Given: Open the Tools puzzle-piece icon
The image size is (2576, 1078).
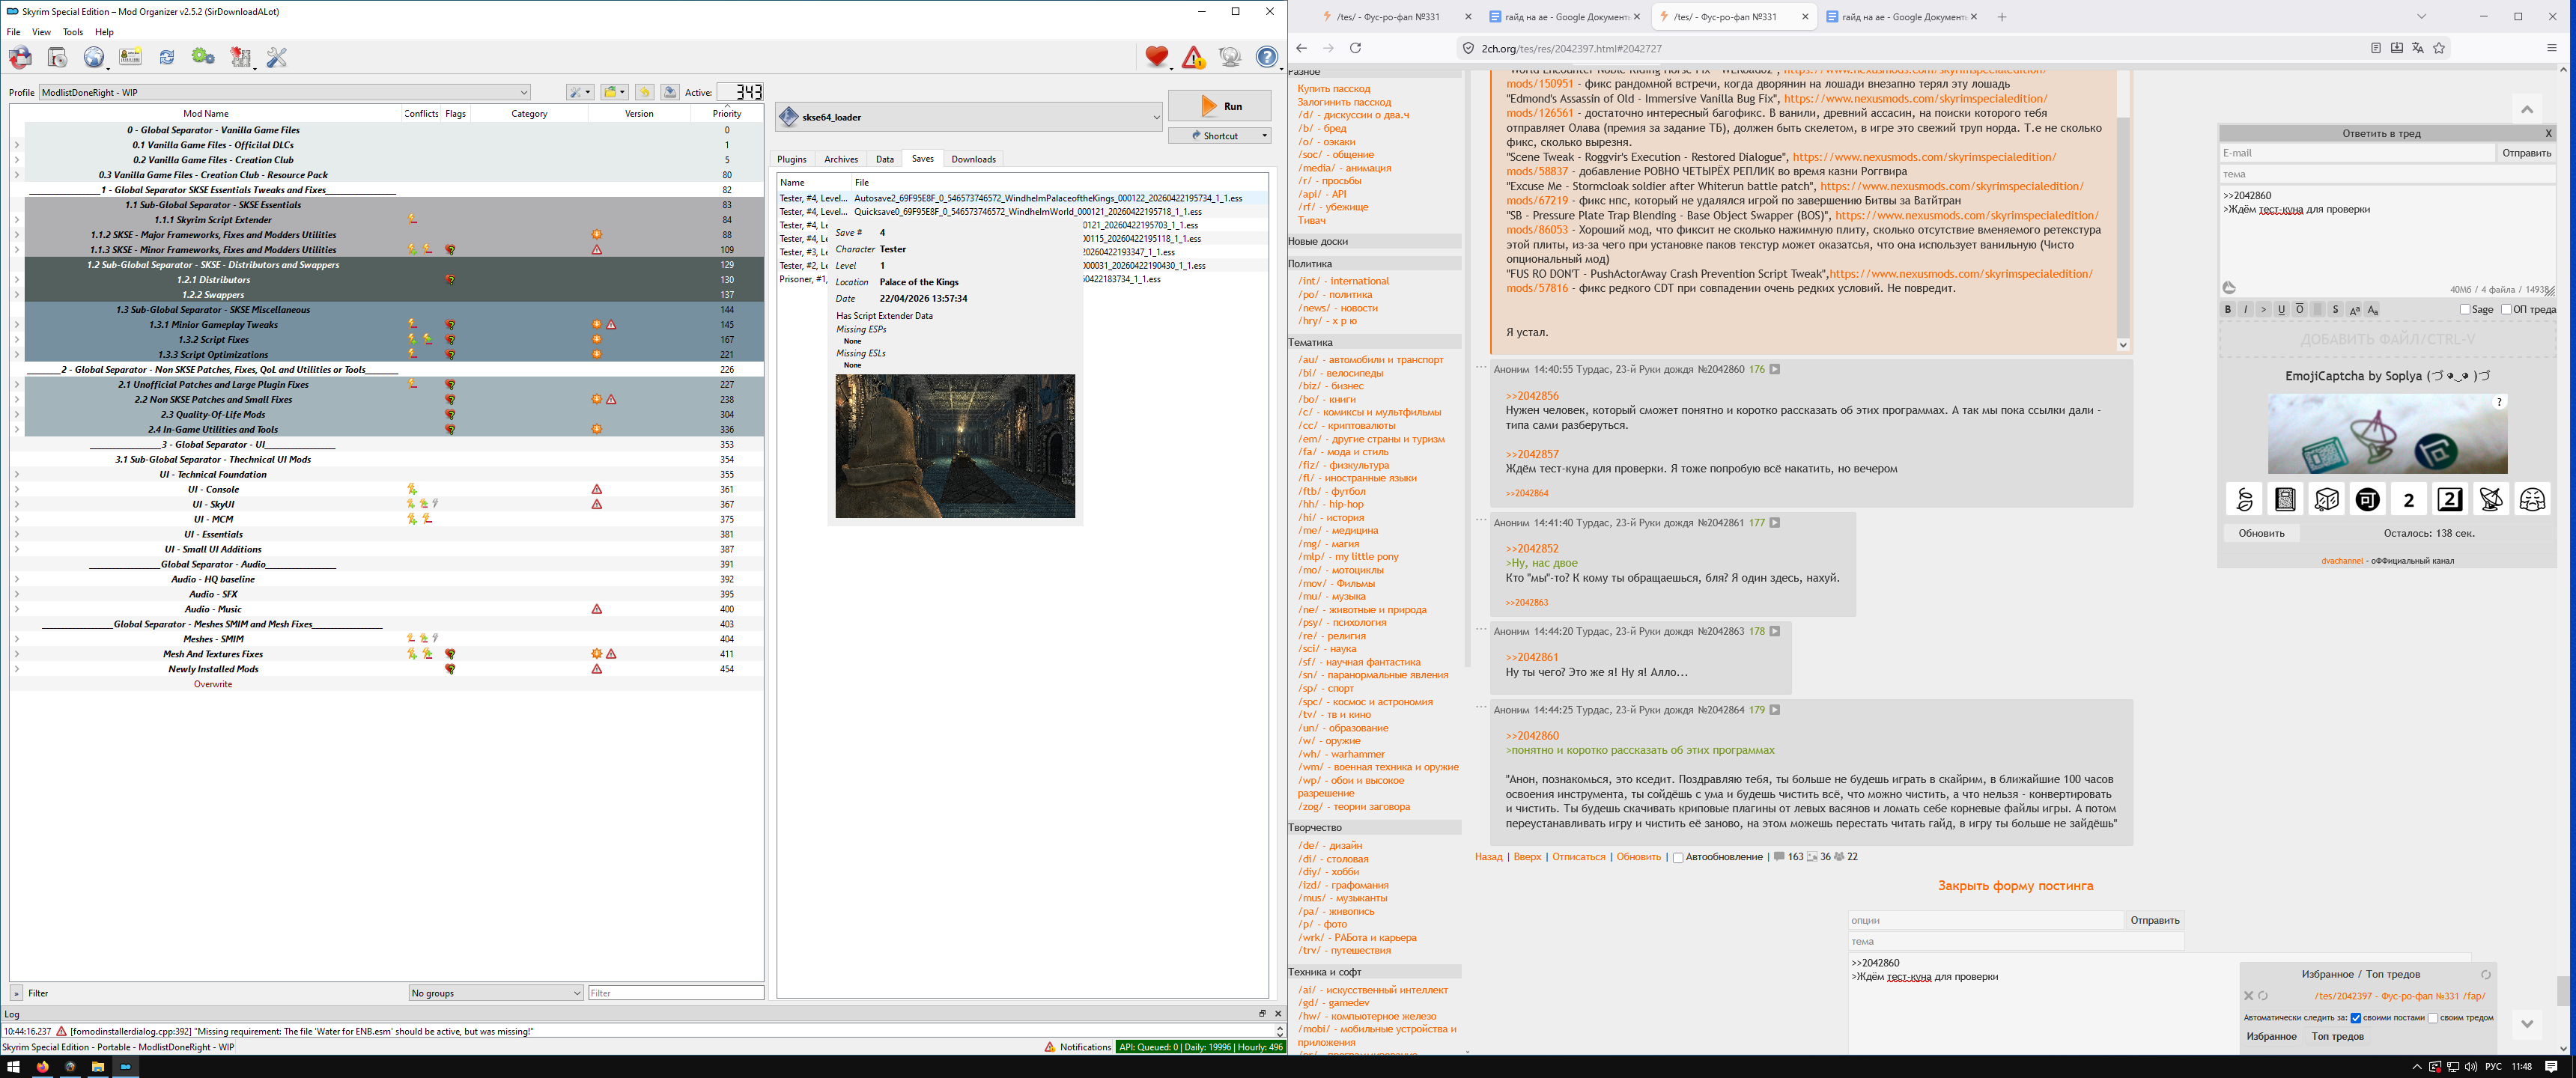Looking at the screenshot, I should pyautogui.click(x=241, y=57).
